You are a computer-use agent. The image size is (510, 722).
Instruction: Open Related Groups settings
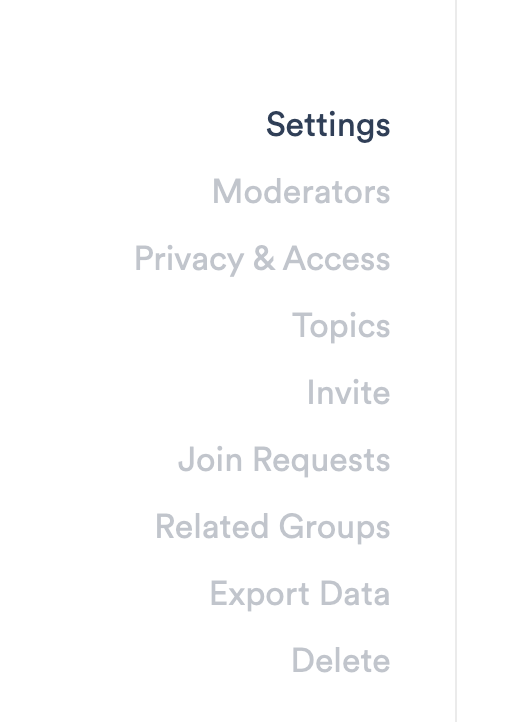coord(273,527)
